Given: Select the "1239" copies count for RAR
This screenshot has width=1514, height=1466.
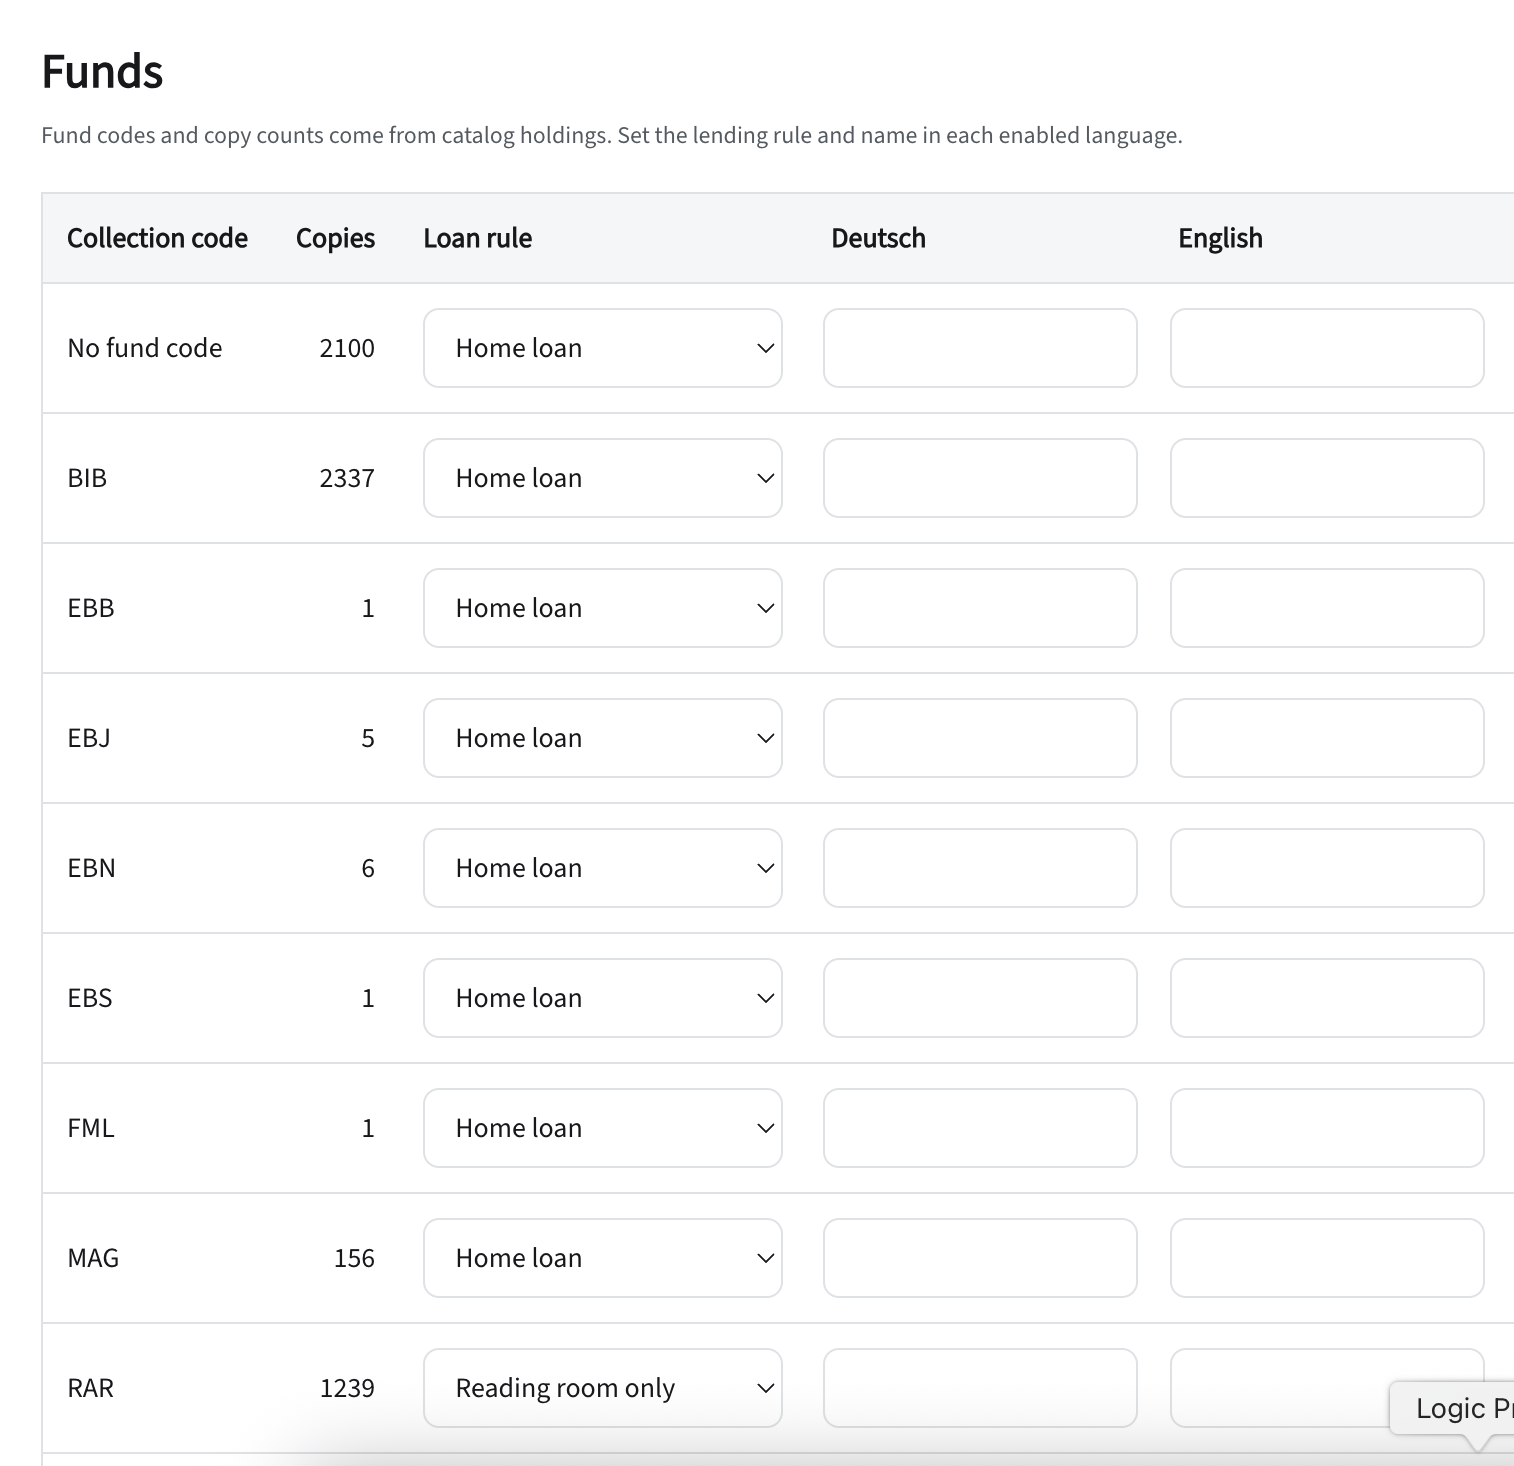Looking at the screenshot, I should [347, 1388].
